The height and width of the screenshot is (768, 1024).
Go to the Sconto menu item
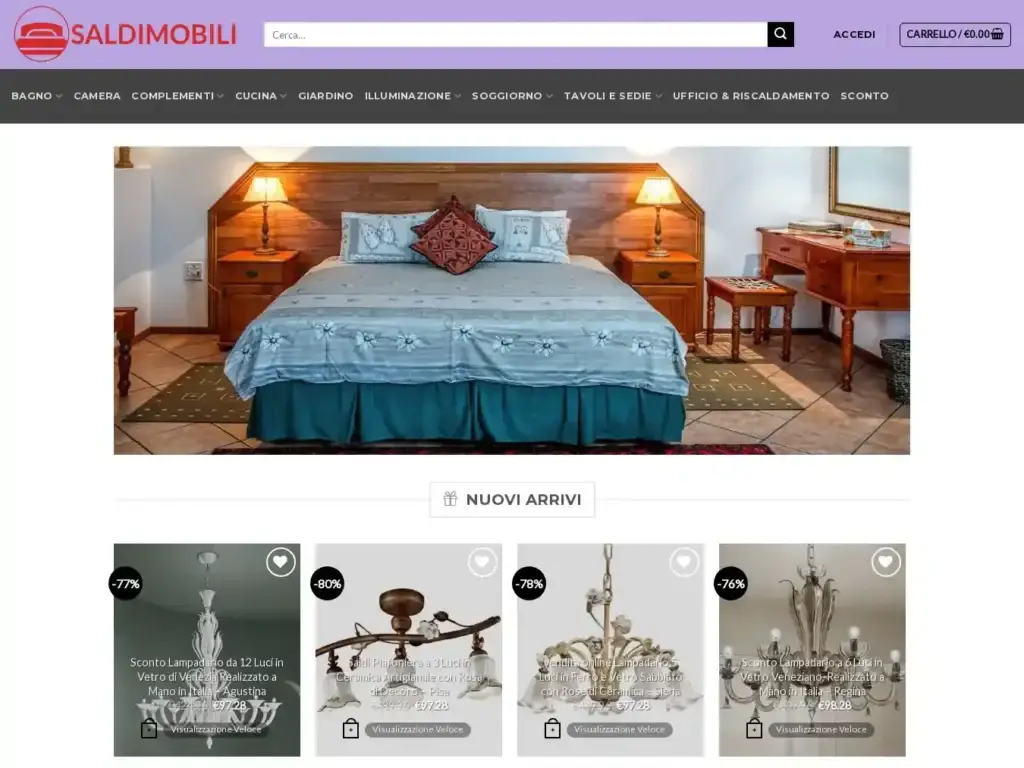[865, 96]
